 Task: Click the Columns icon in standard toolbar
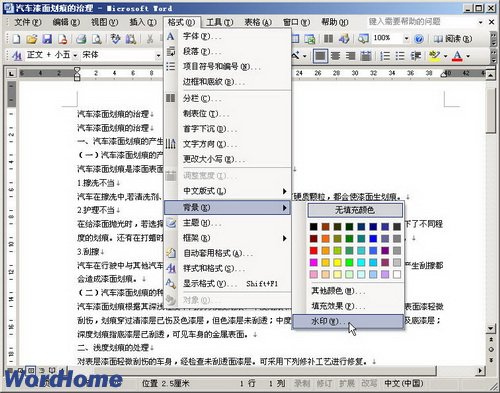[x=328, y=39]
